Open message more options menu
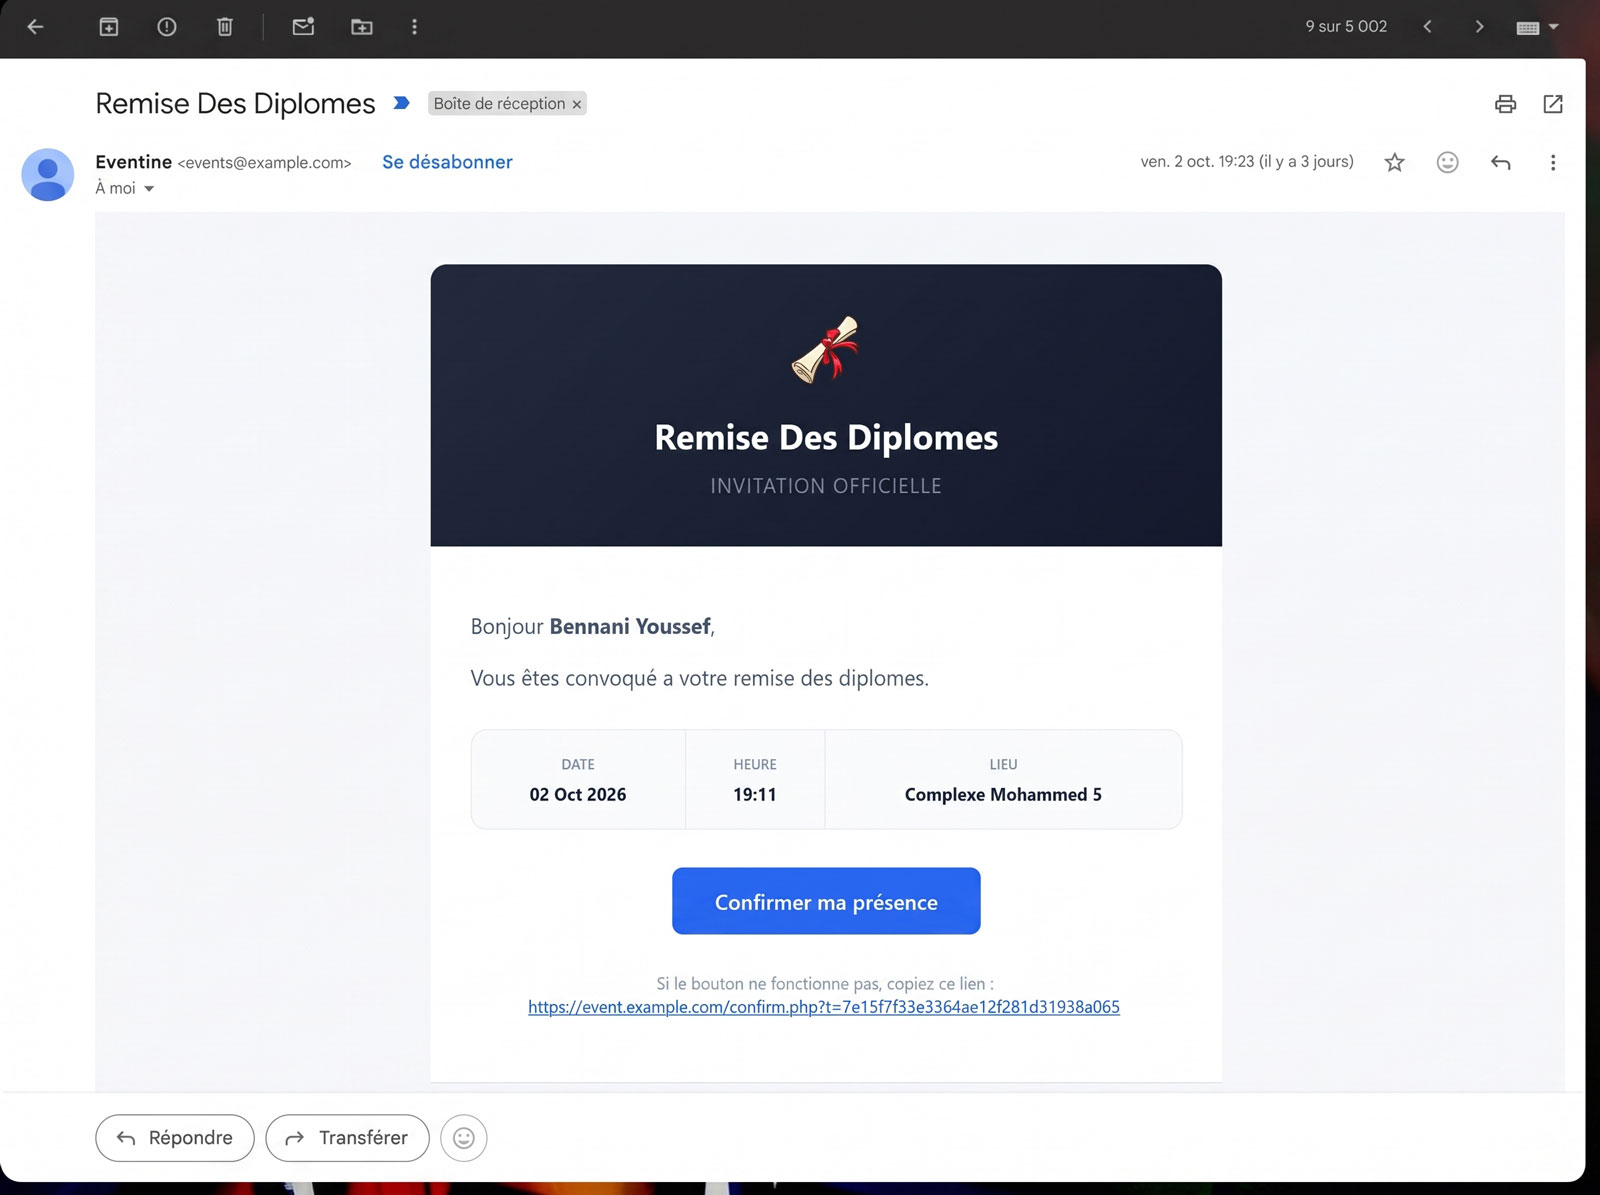This screenshot has height=1195, width=1600. pyautogui.click(x=1553, y=162)
